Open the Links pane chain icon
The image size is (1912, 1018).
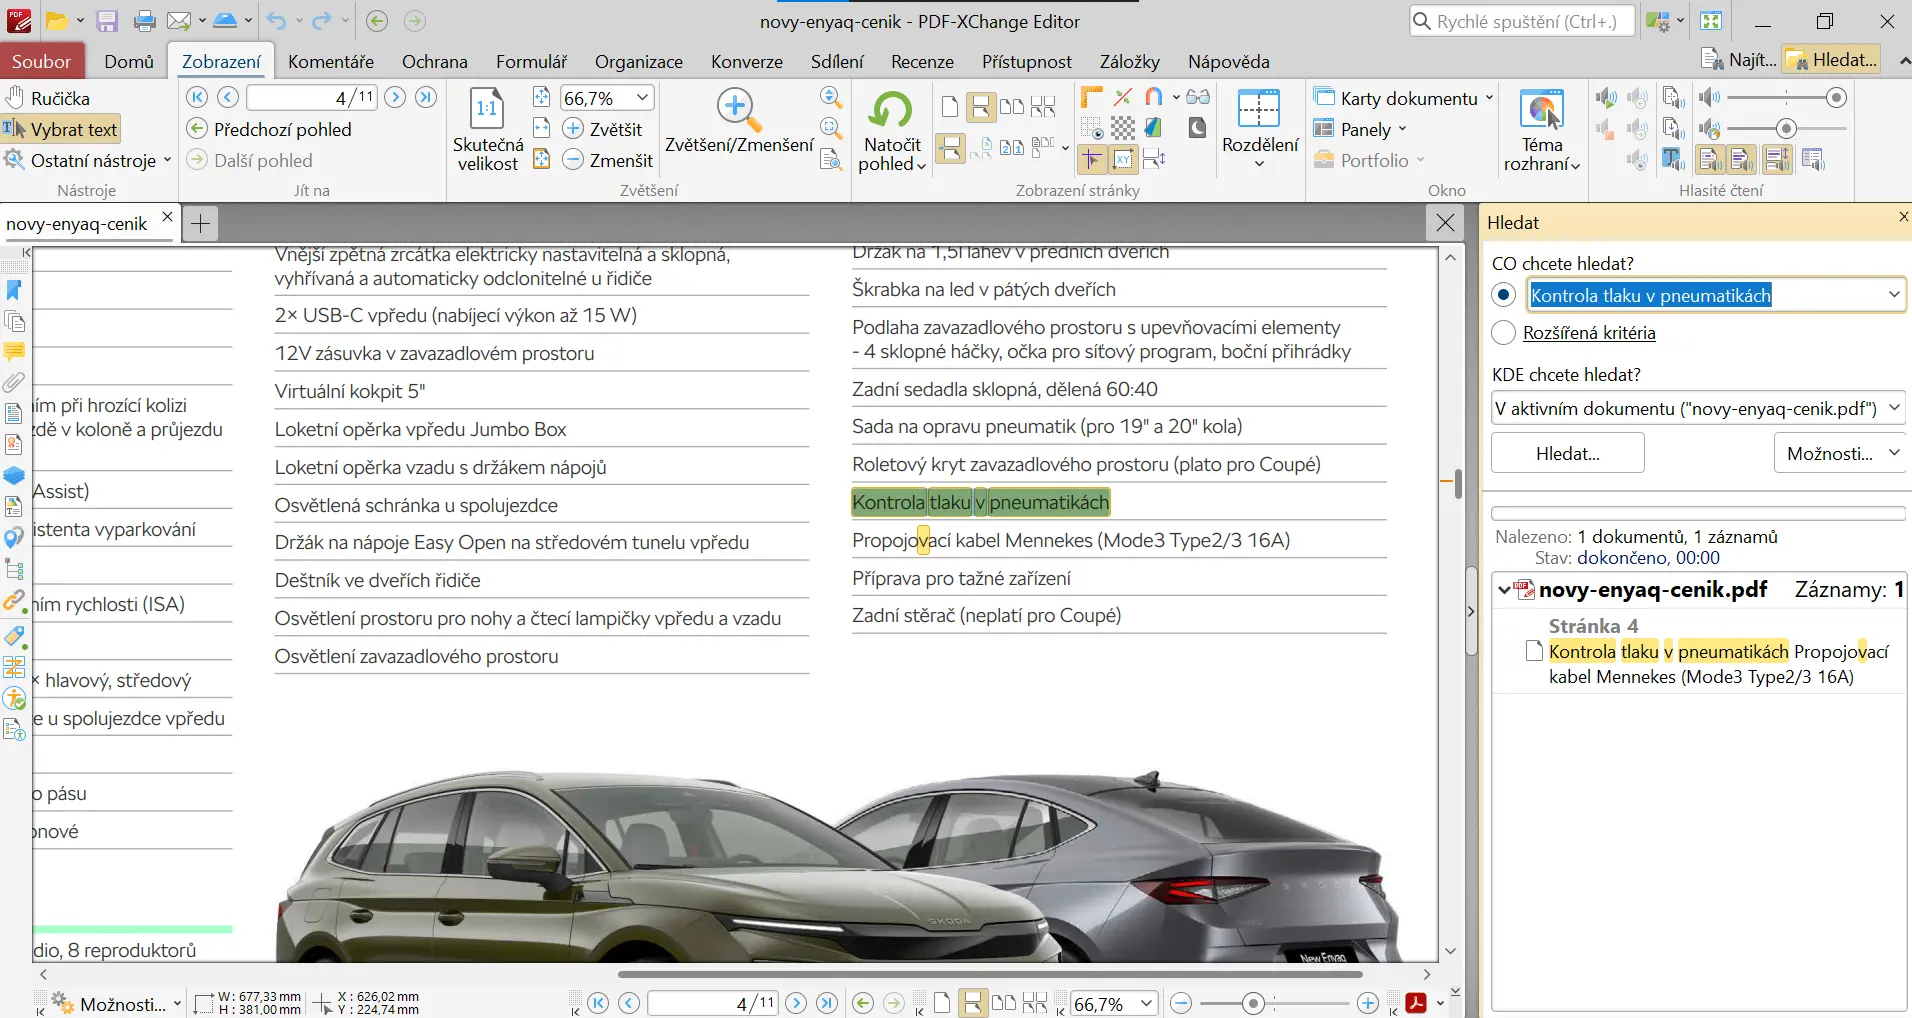click(x=14, y=601)
